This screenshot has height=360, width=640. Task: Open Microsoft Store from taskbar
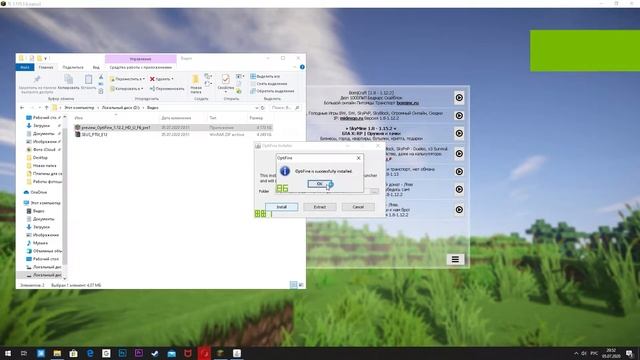tap(73, 353)
